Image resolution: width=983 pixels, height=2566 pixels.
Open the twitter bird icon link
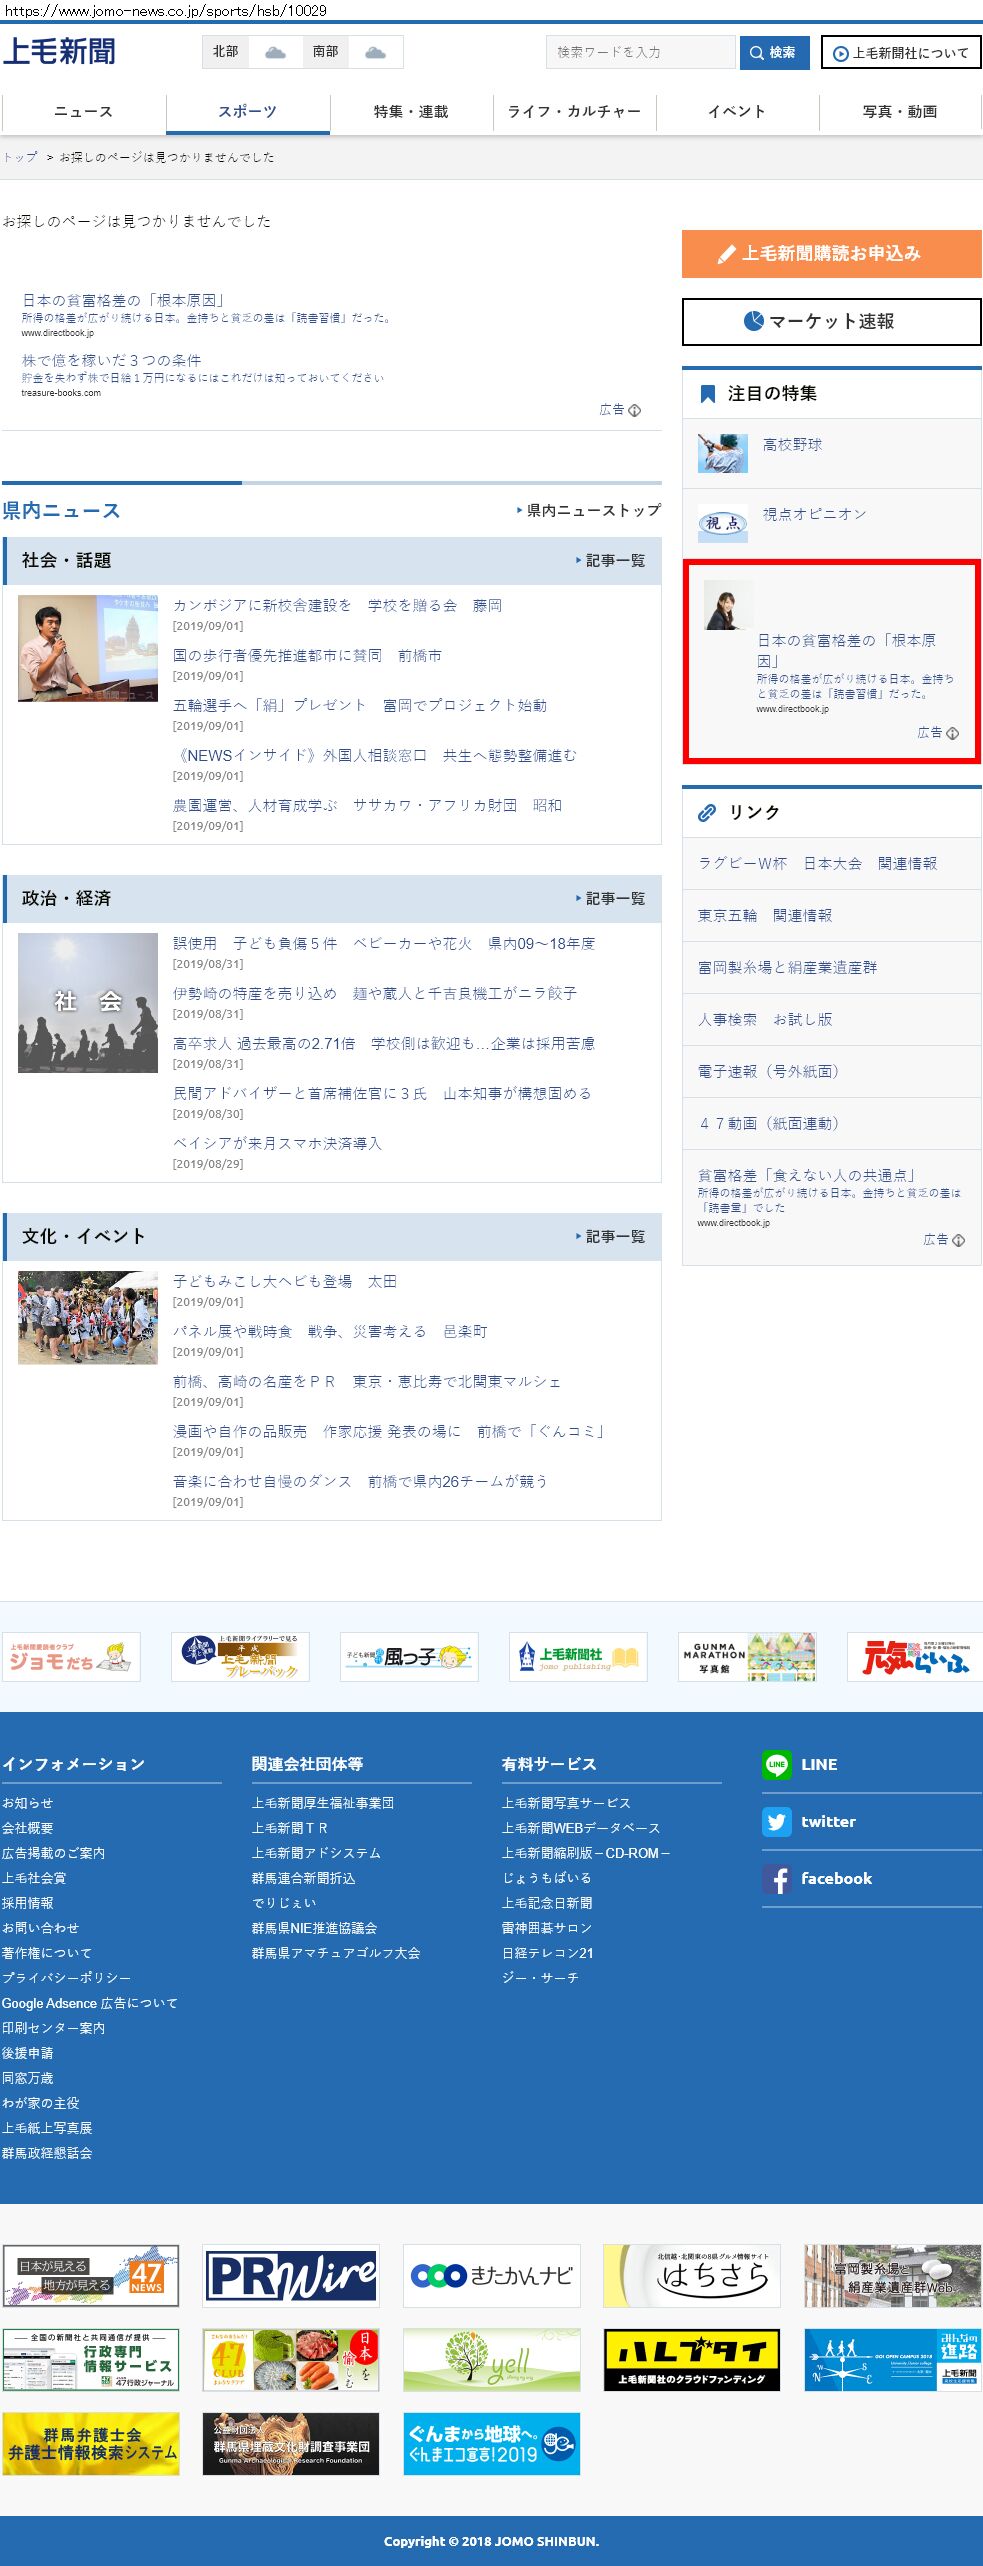(x=777, y=1822)
